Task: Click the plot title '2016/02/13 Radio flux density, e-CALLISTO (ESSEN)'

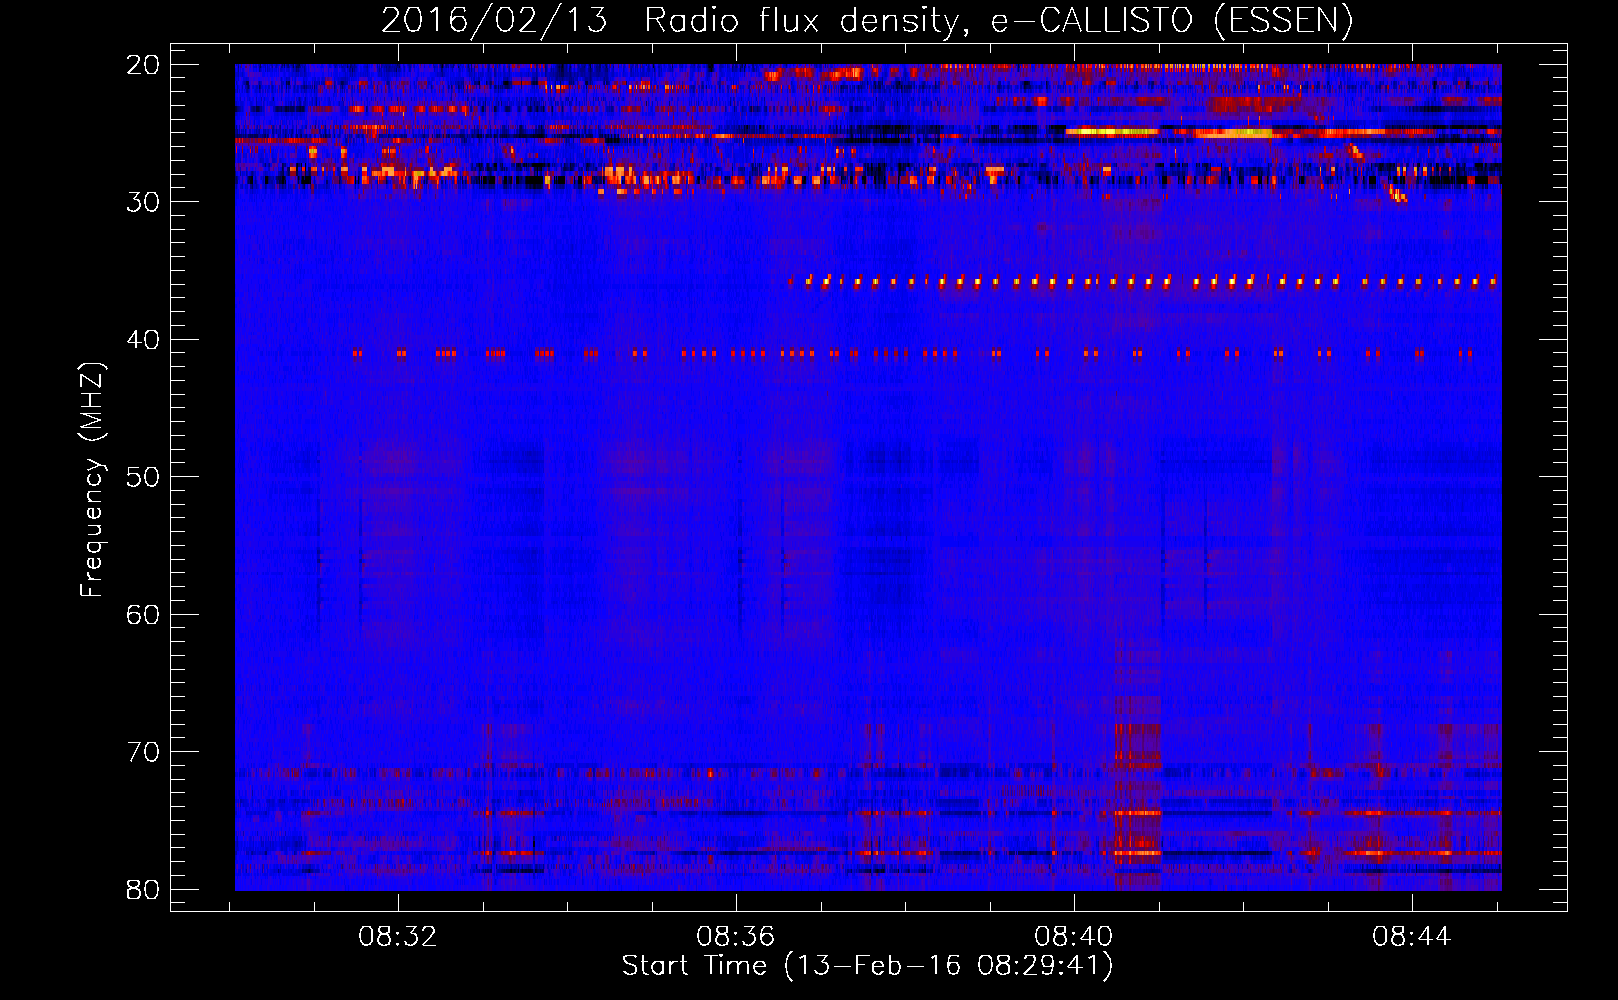Action: click(x=867, y=20)
